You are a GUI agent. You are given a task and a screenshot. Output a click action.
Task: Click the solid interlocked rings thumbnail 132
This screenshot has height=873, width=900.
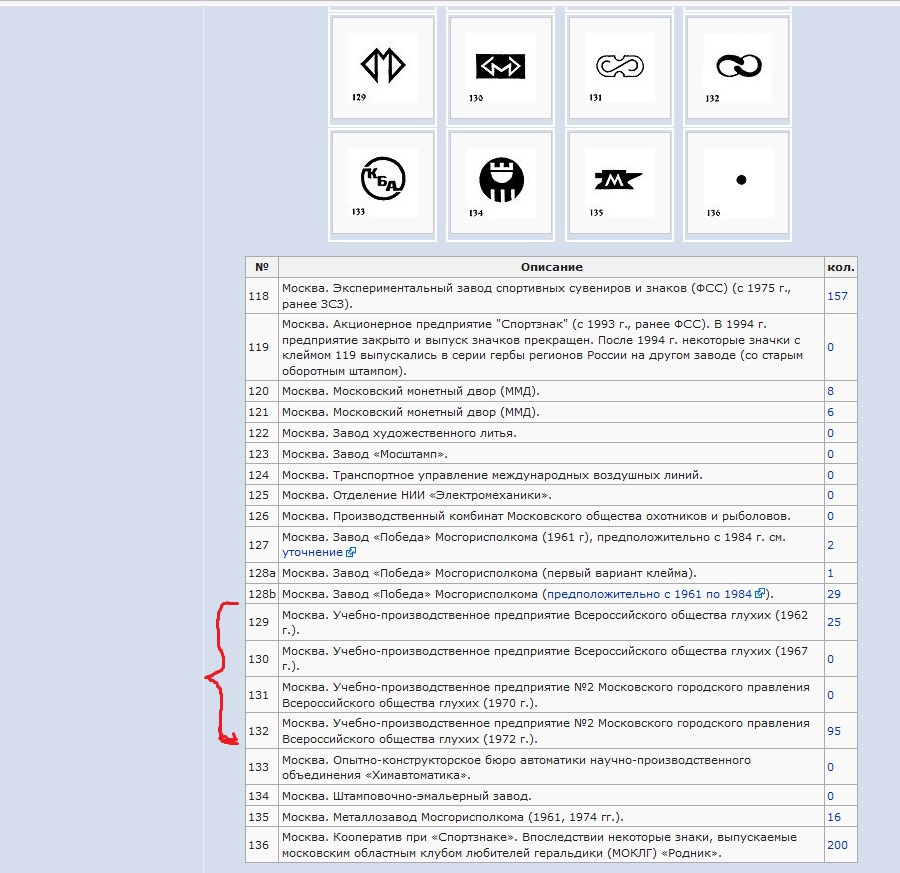point(738,68)
